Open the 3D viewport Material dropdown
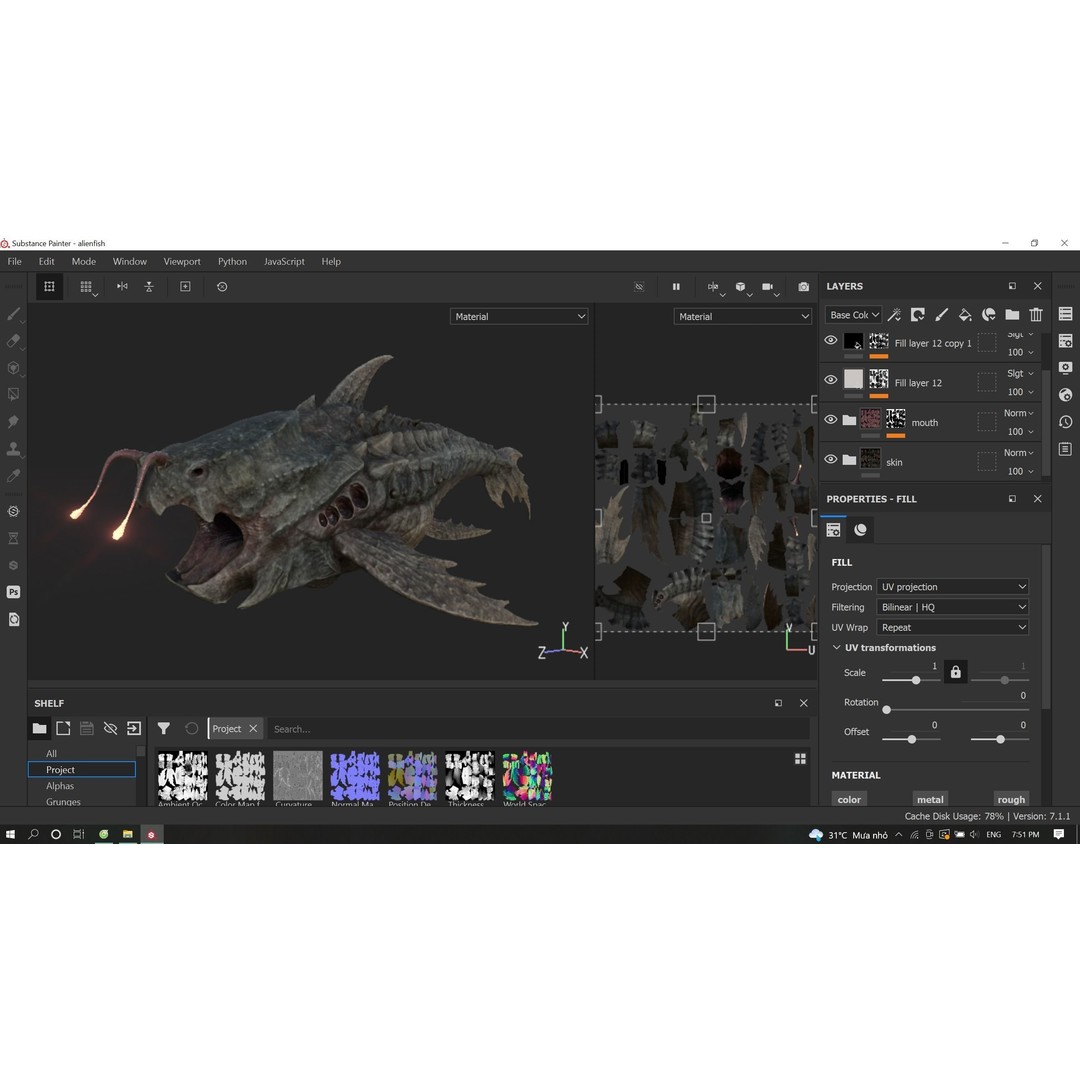Viewport: 1080px width, 1080px height. click(519, 316)
